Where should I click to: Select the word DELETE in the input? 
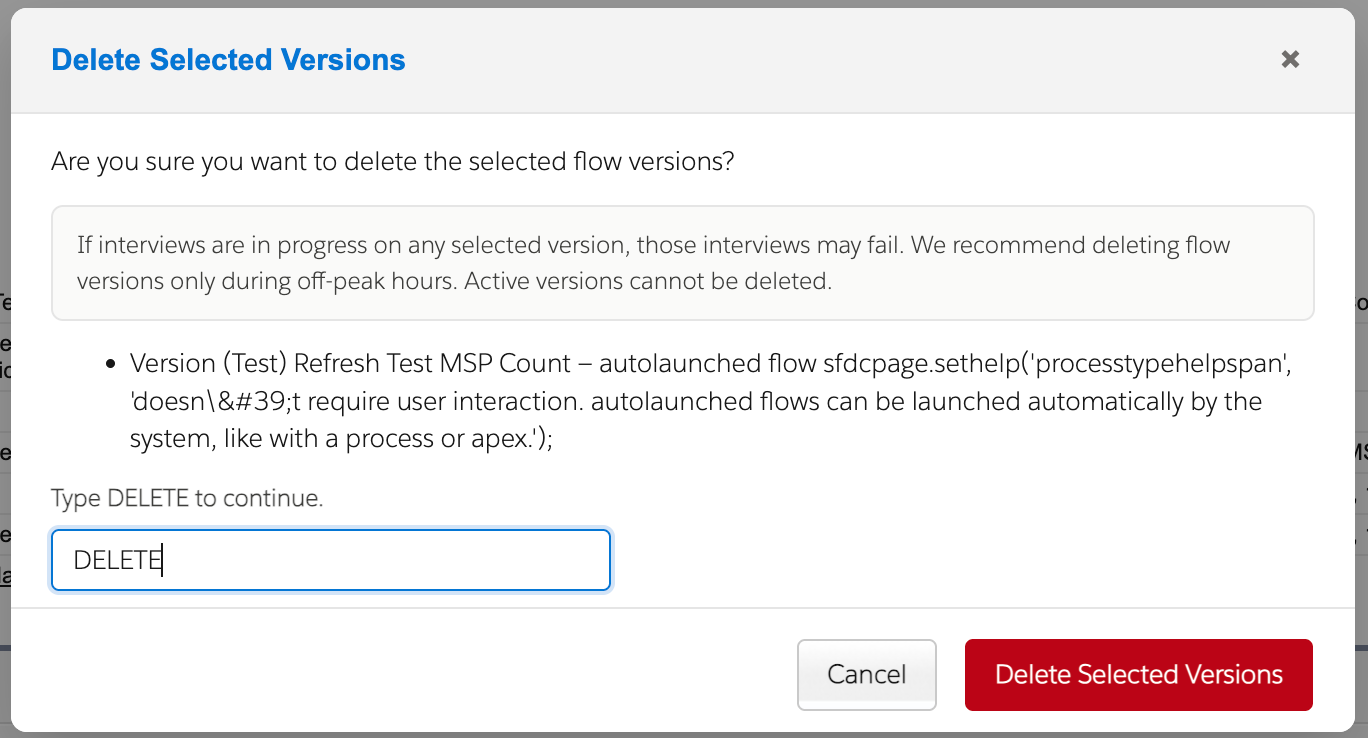[115, 560]
